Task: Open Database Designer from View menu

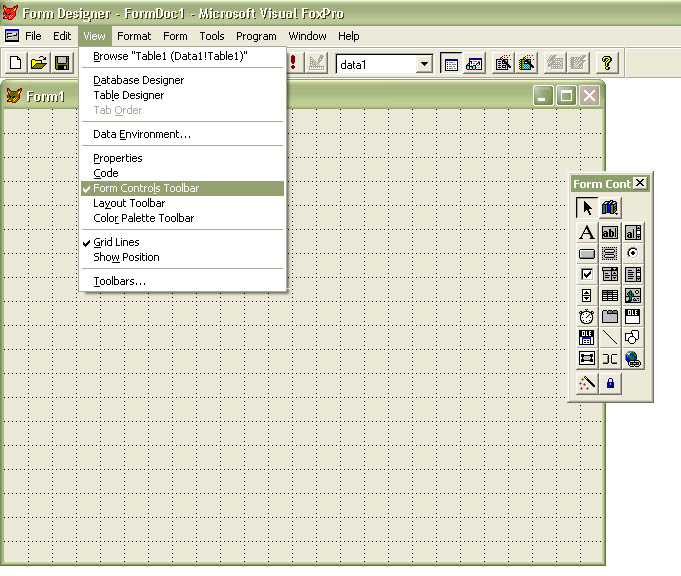Action: (182, 80)
